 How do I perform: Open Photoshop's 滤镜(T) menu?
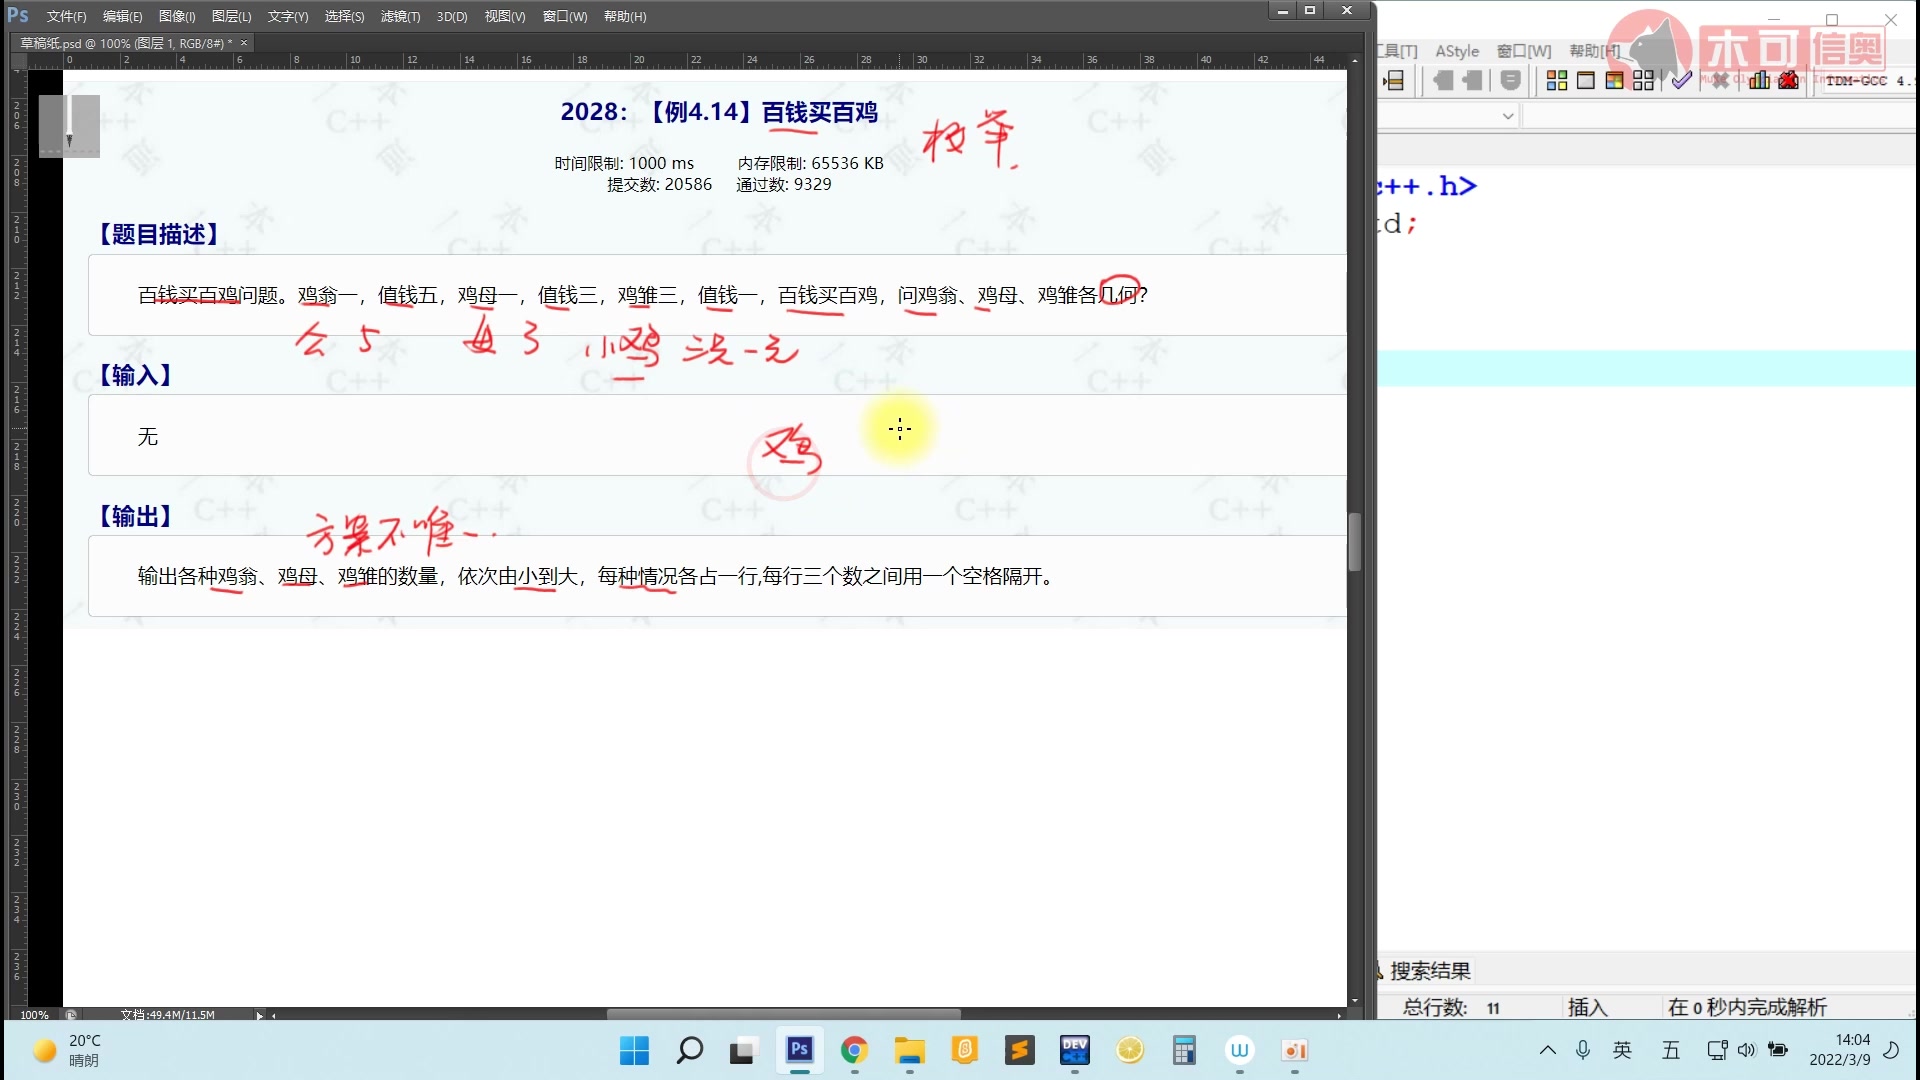(400, 16)
